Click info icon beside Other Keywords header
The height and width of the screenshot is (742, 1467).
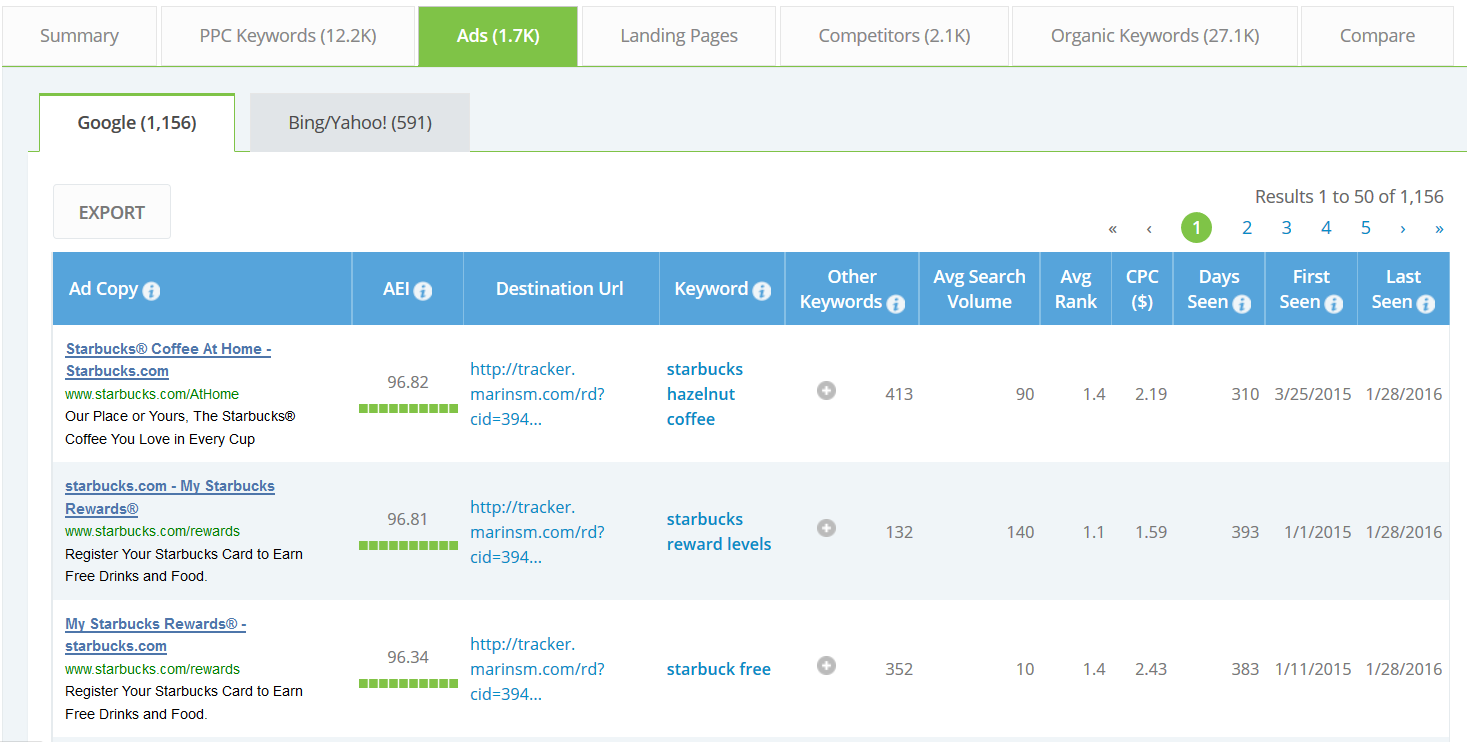tap(896, 304)
